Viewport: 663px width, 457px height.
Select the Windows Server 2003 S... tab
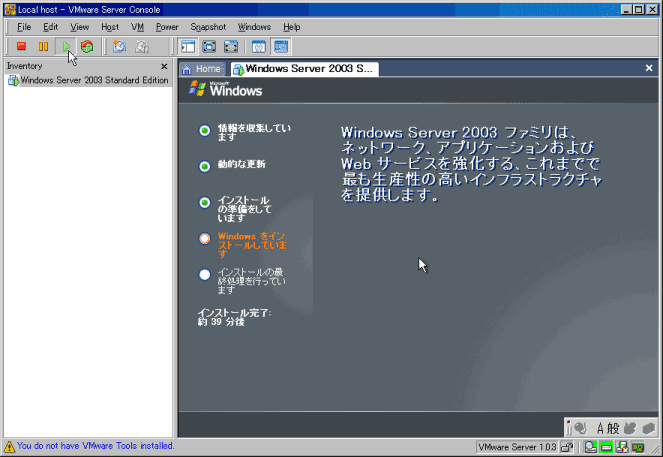pos(304,69)
